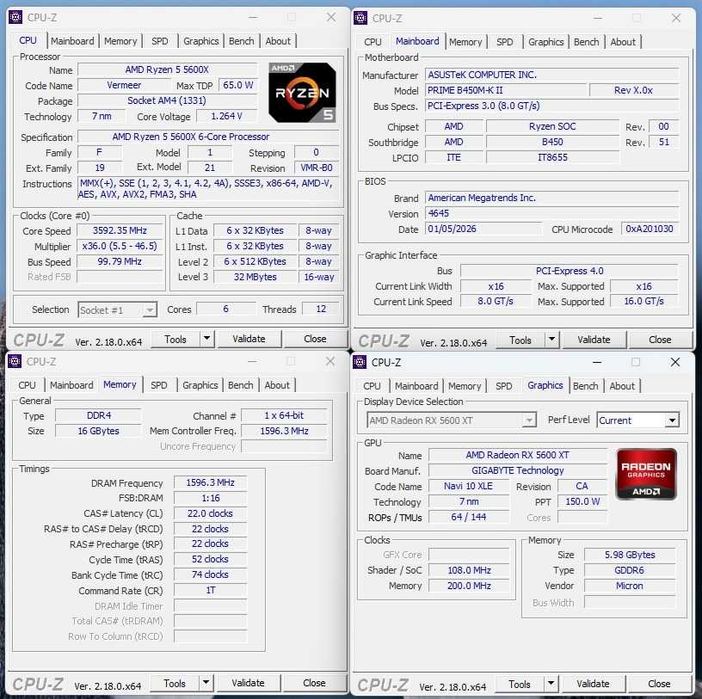Click the Close button in the Mainboard window

(660, 340)
